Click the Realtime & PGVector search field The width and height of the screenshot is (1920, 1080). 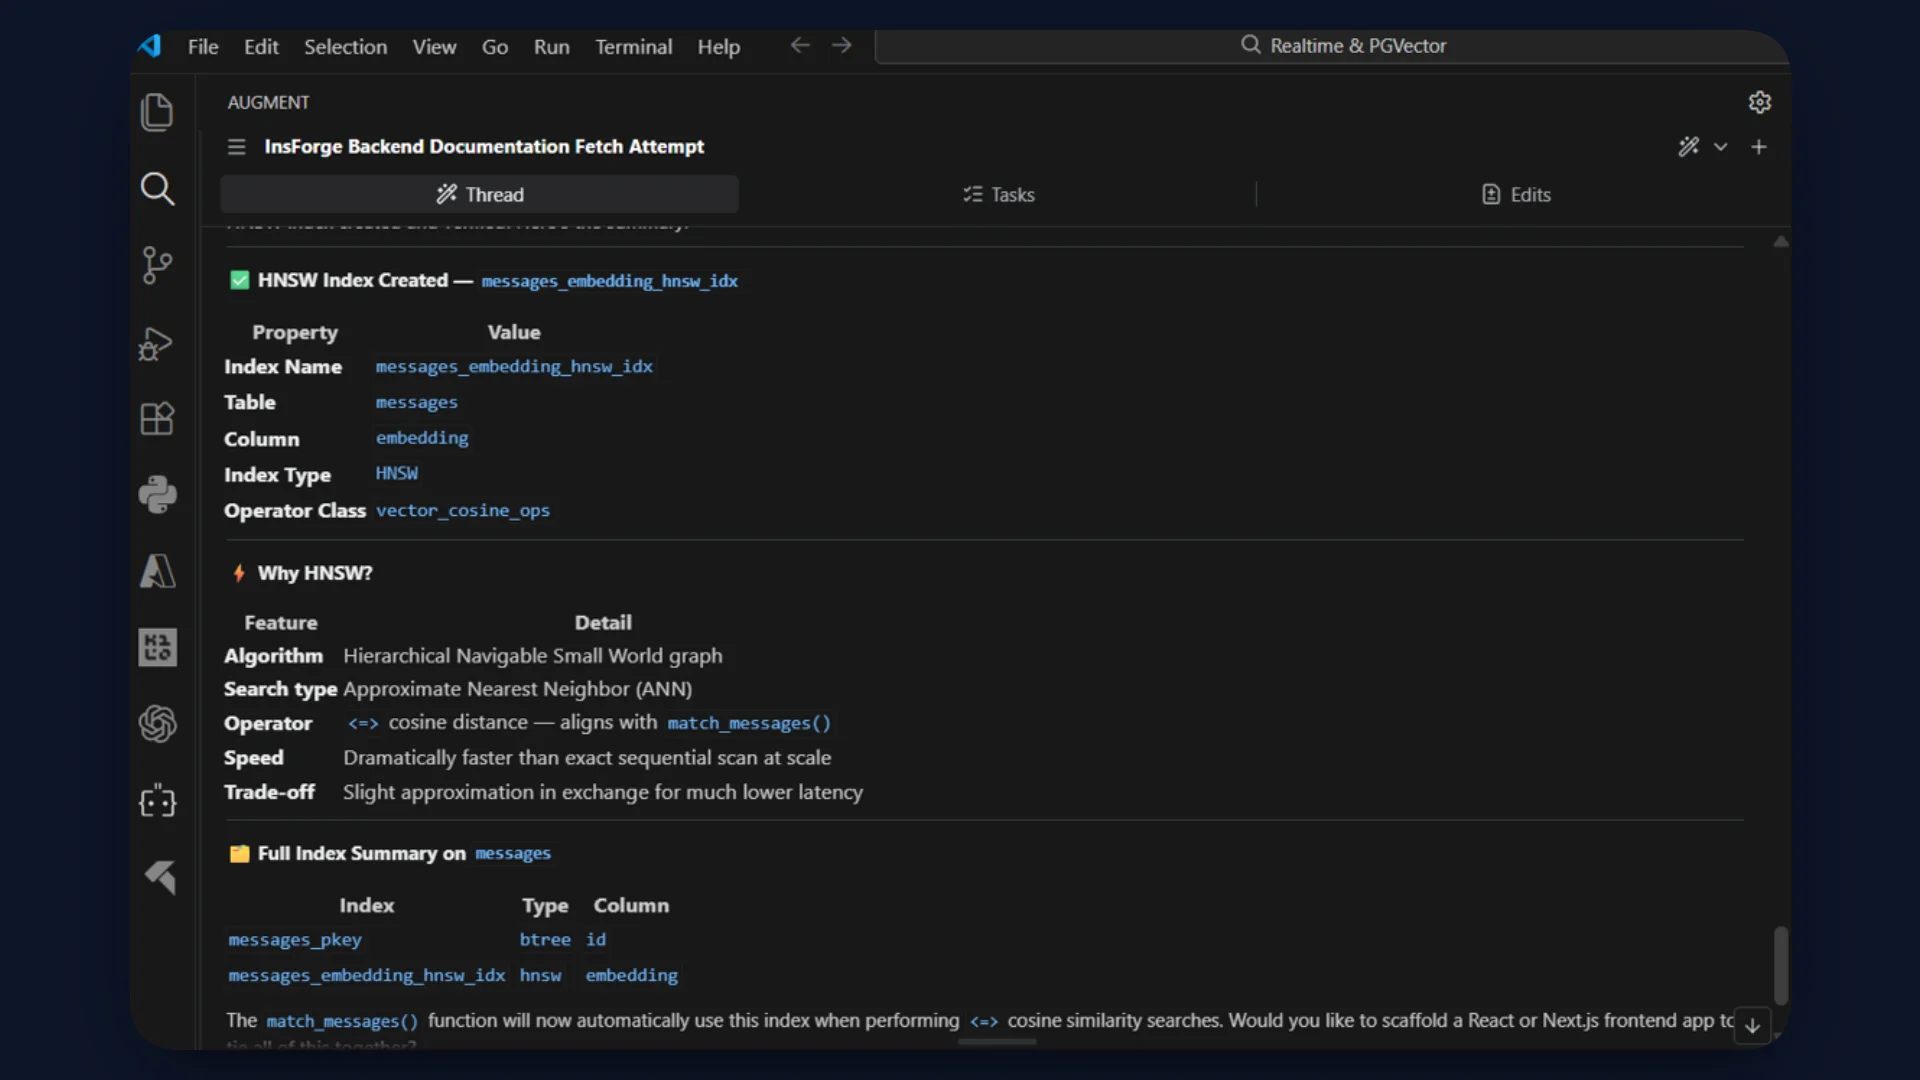click(1343, 45)
